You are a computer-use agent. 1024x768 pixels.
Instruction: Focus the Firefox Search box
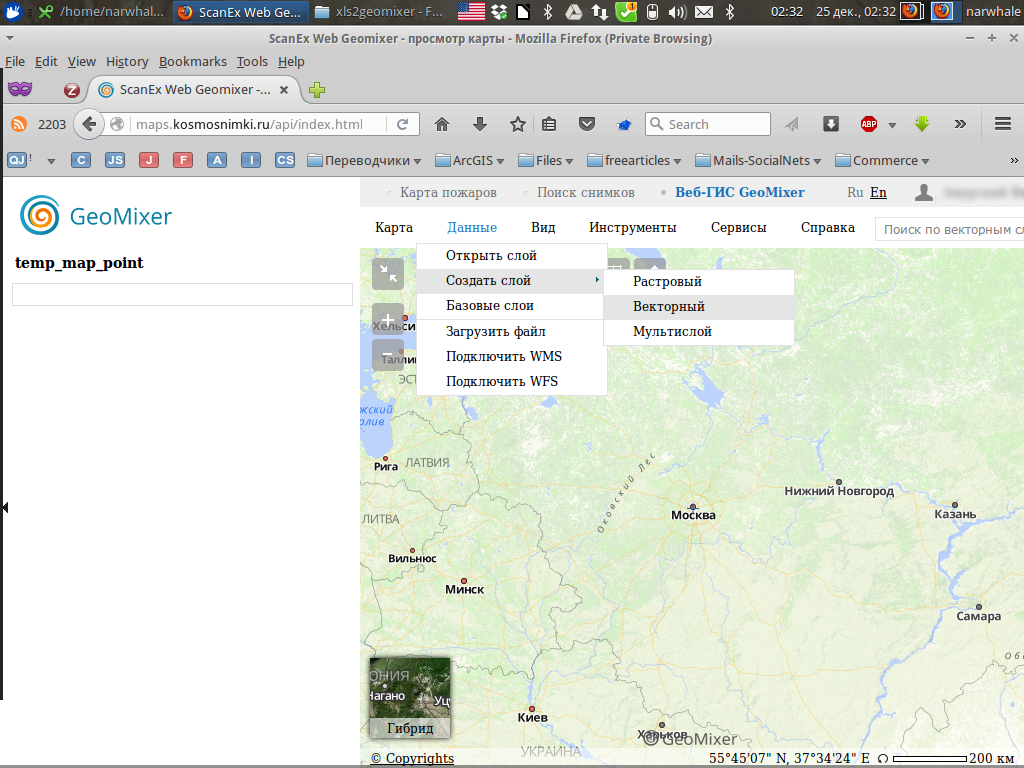708,124
